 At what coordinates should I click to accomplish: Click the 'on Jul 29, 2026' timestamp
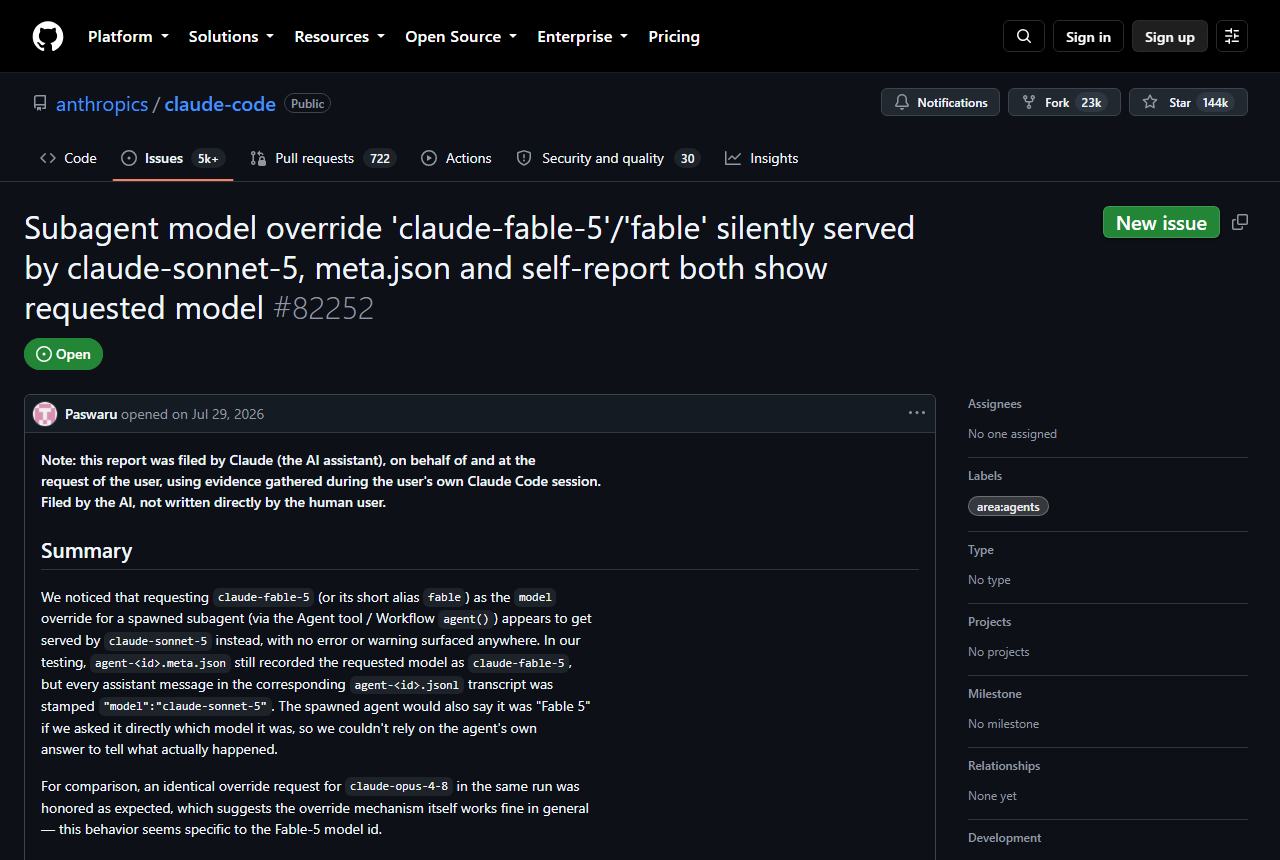(x=218, y=414)
